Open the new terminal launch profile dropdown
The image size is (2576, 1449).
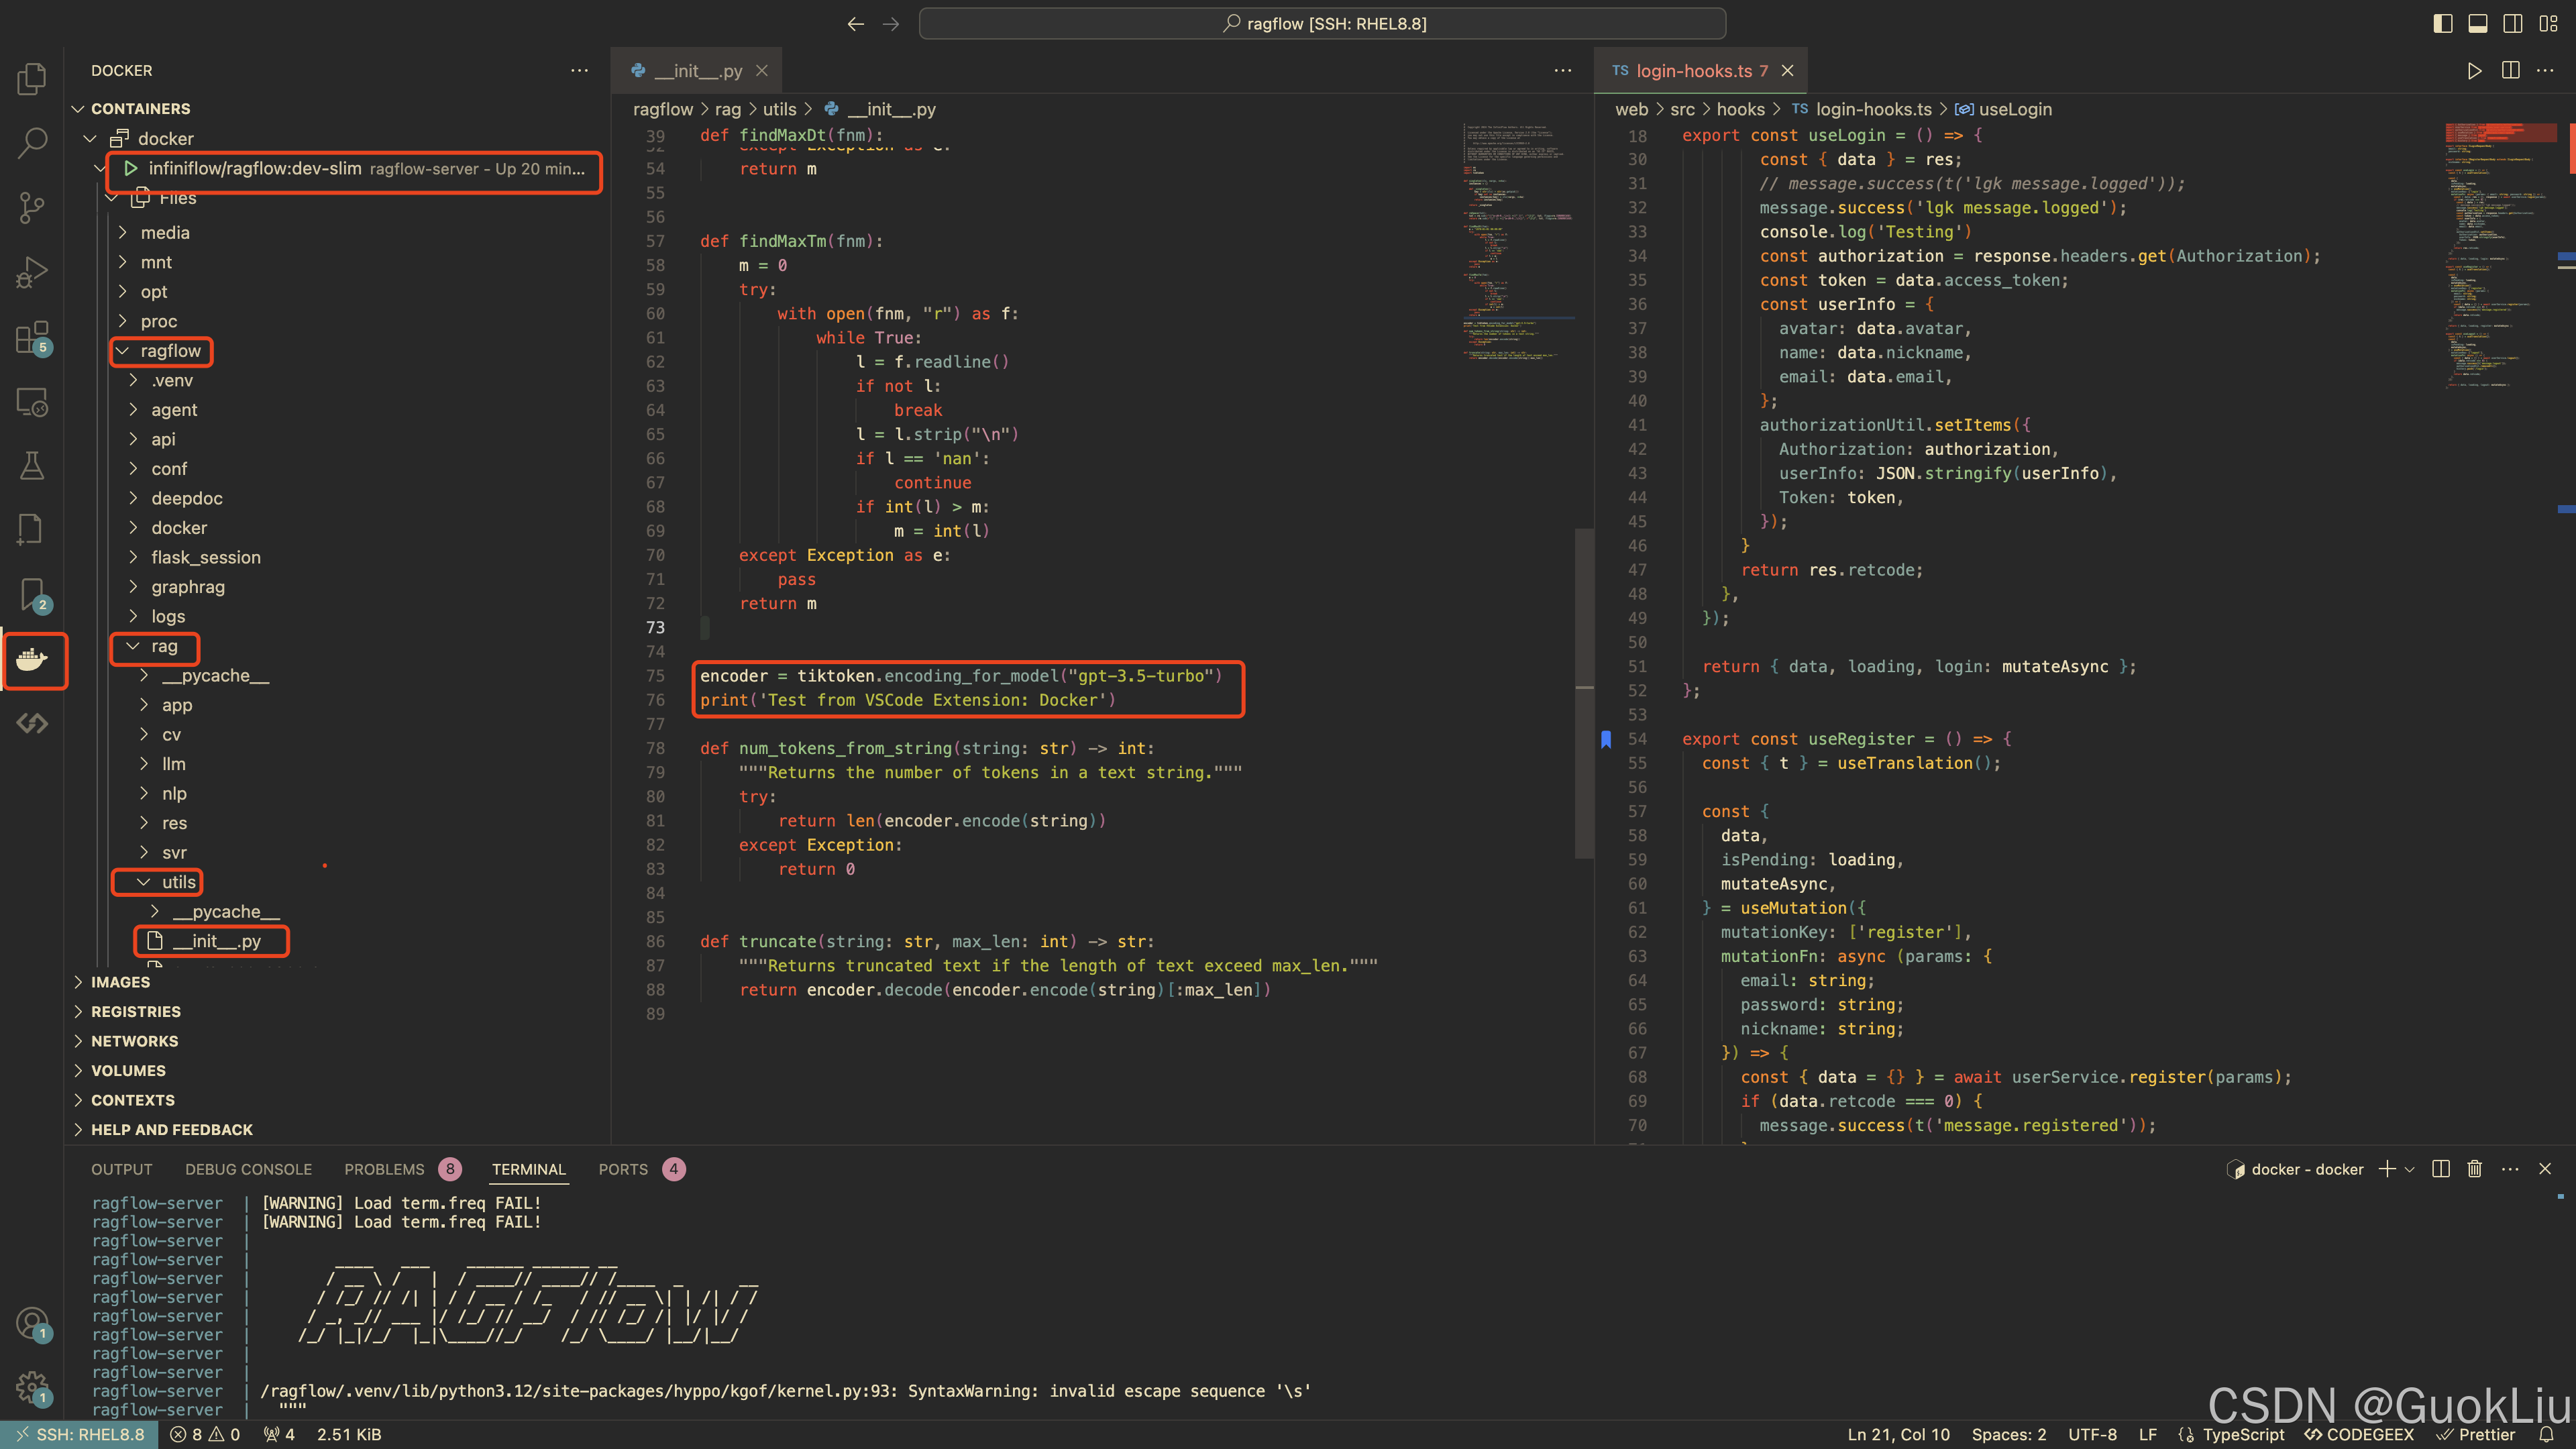[x=2410, y=1169]
